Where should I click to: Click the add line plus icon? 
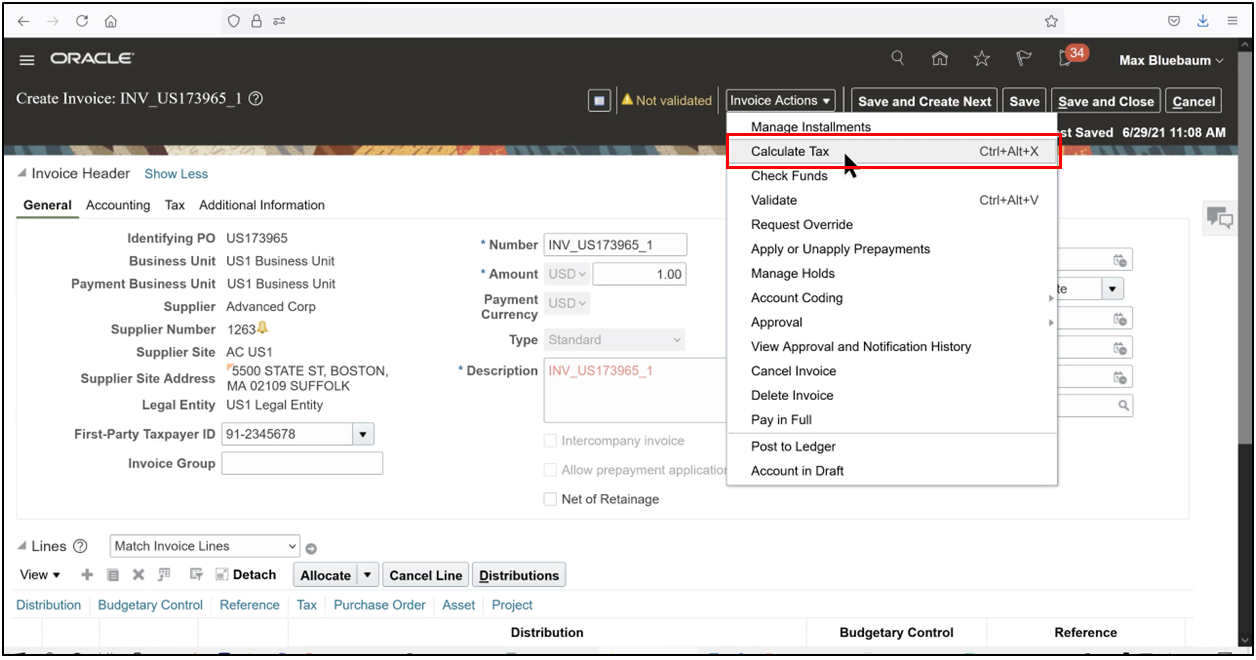(x=87, y=574)
